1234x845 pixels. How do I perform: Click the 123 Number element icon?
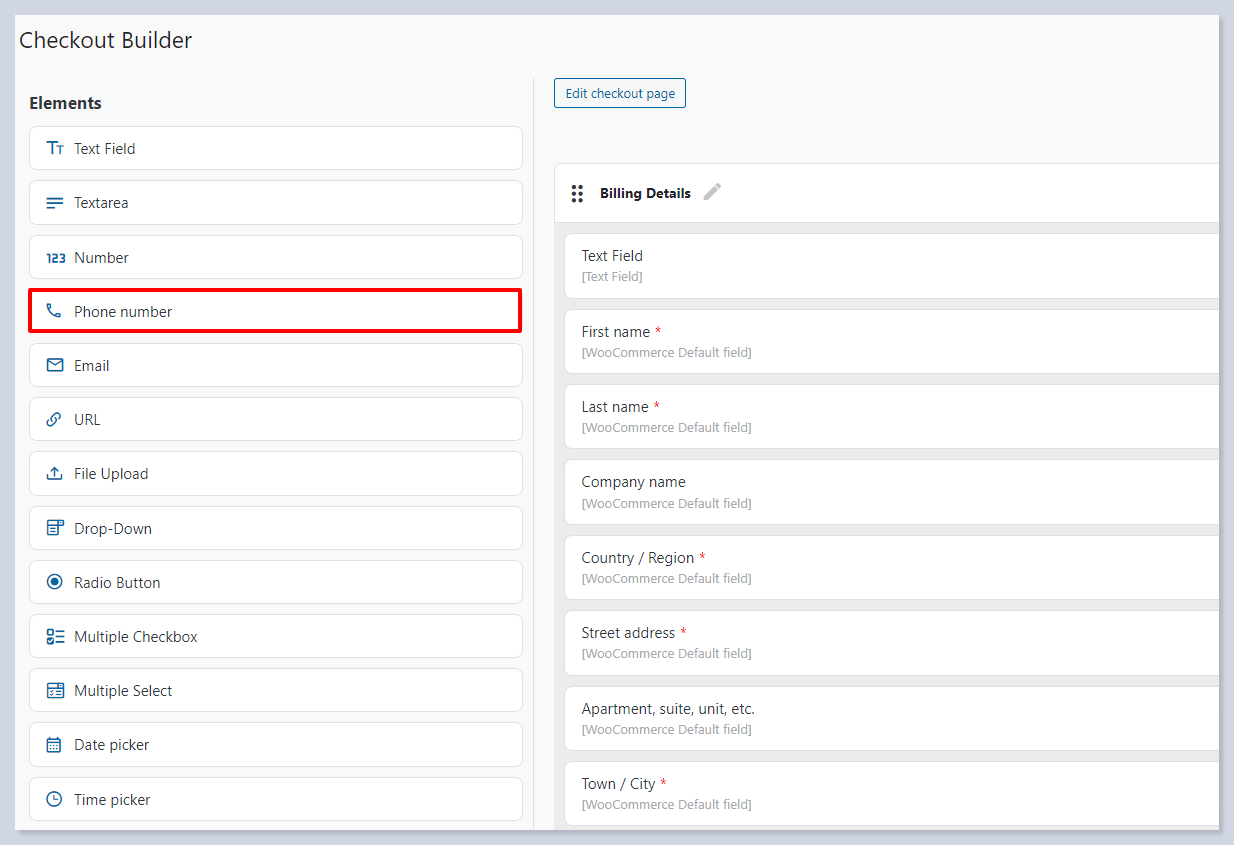[55, 258]
